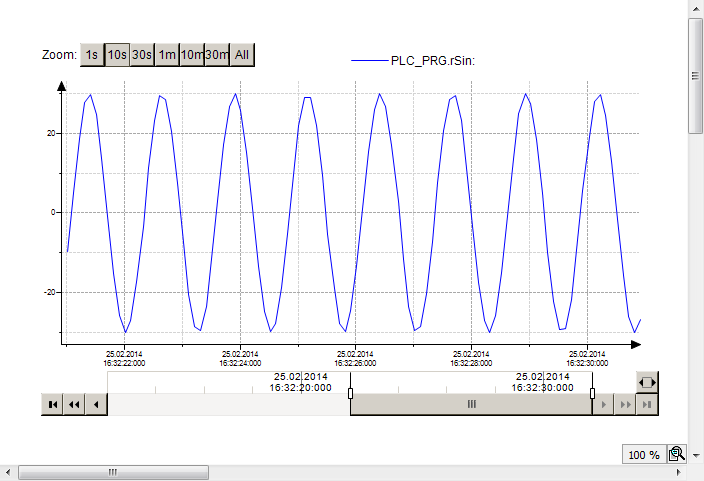Step forward with the single right arrow

605,404
